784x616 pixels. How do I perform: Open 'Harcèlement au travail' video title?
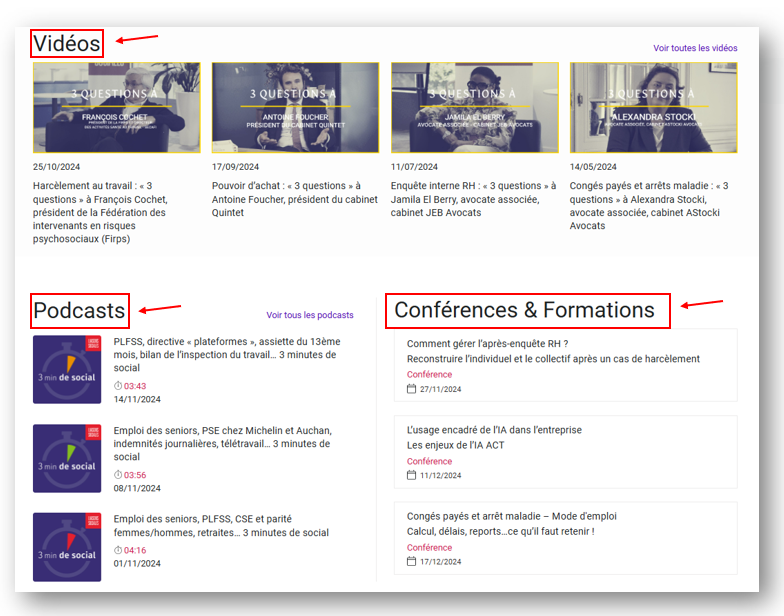pos(100,212)
